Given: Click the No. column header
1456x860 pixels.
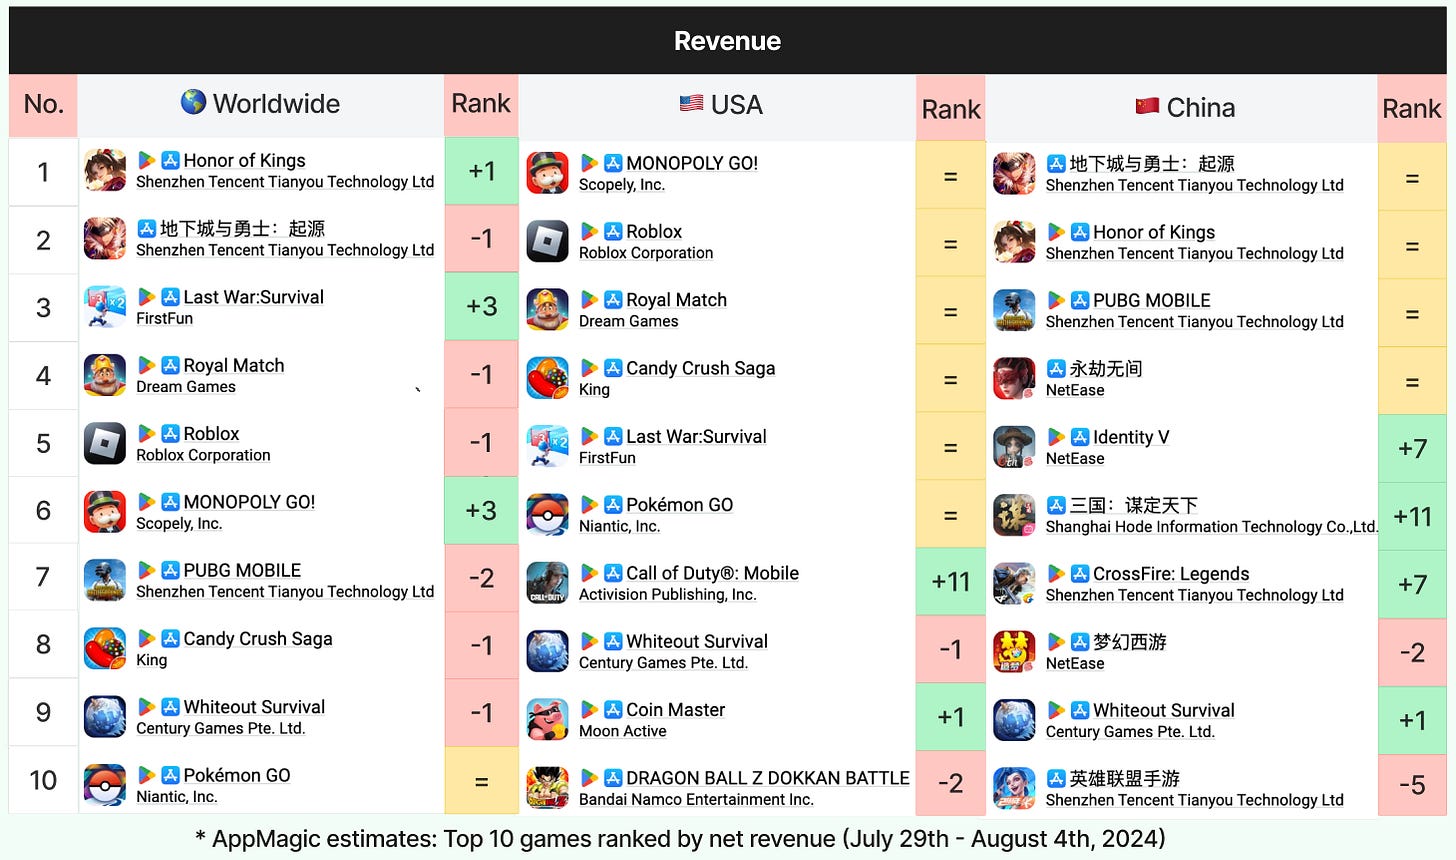Looking at the screenshot, I should pyautogui.click(x=43, y=104).
